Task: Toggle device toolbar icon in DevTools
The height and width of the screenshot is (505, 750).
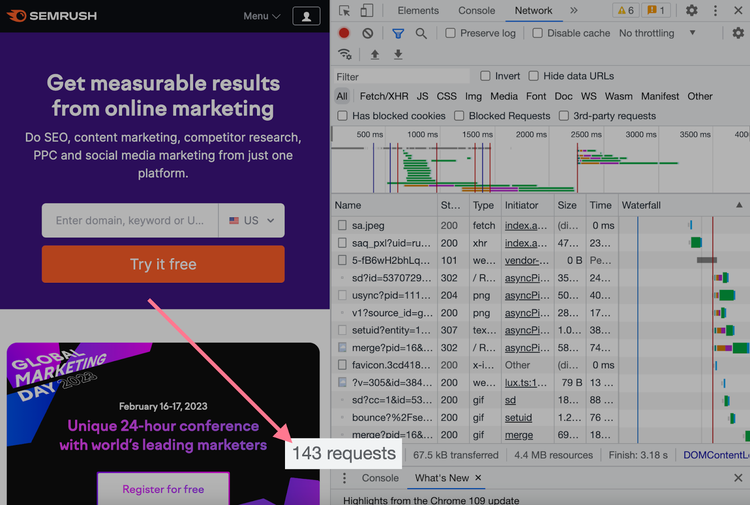Action: (367, 11)
